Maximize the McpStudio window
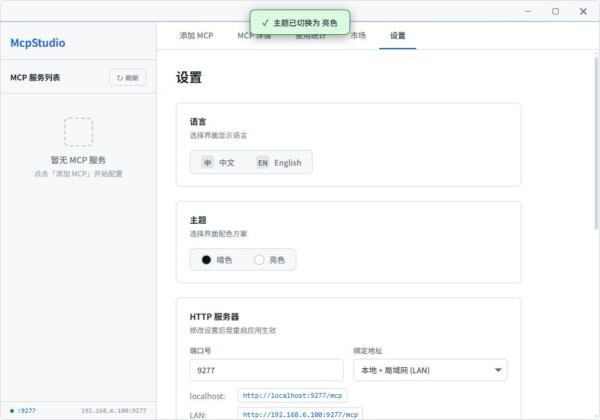 556,11
